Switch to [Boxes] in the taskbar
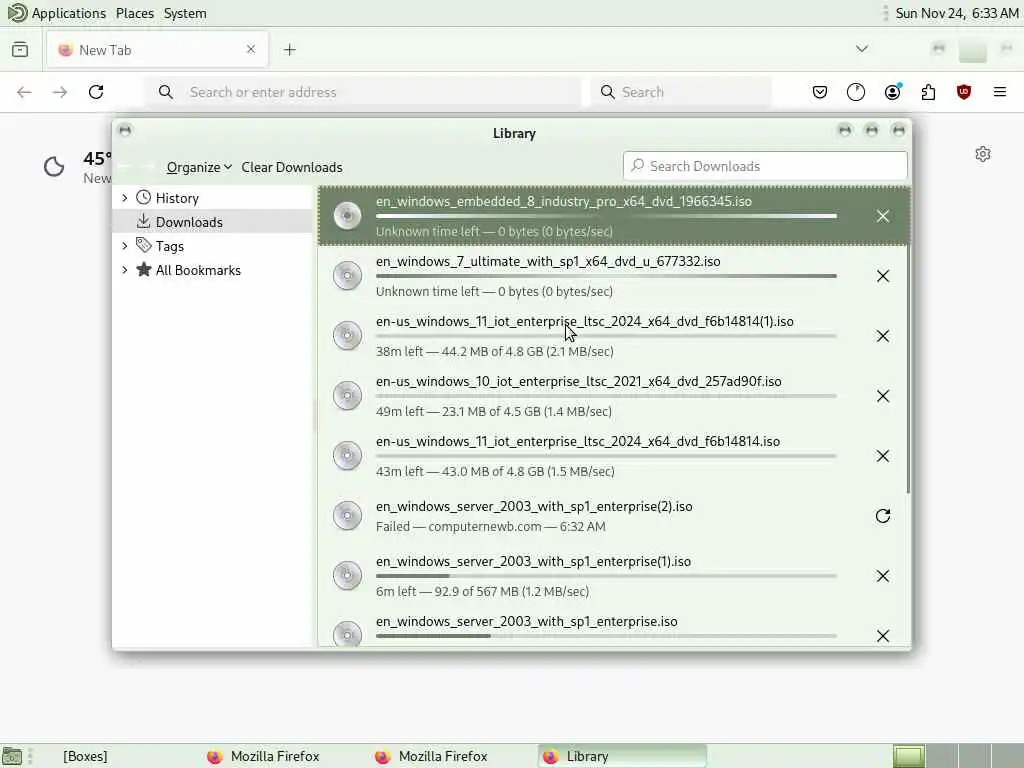Image resolution: width=1024 pixels, height=768 pixels. click(x=85, y=756)
